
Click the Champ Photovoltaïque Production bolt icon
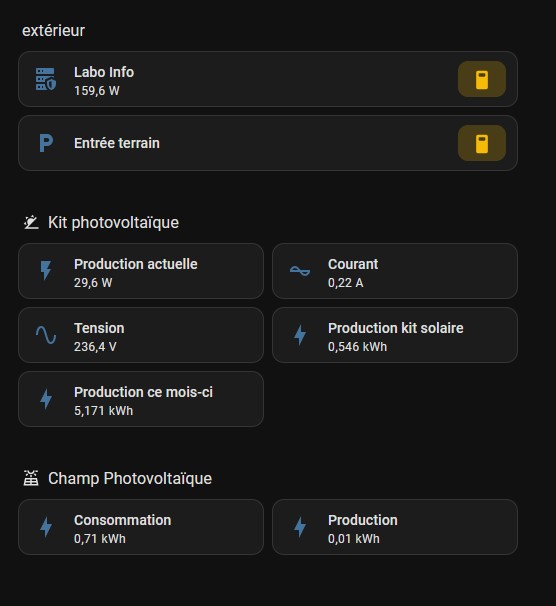coord(300,527)
